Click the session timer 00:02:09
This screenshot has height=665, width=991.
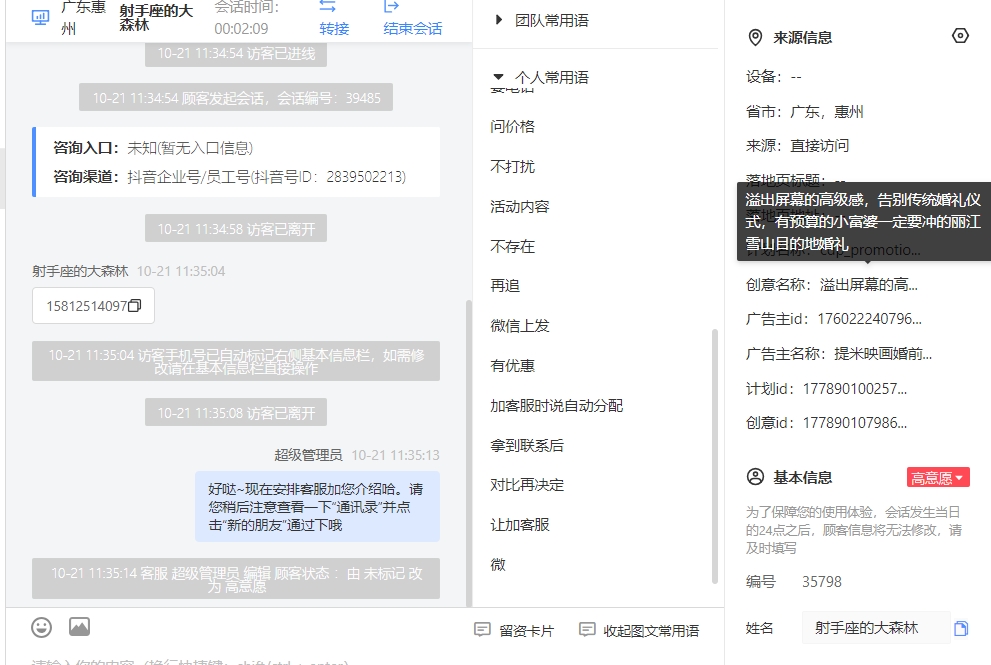(x=241, y=28)
